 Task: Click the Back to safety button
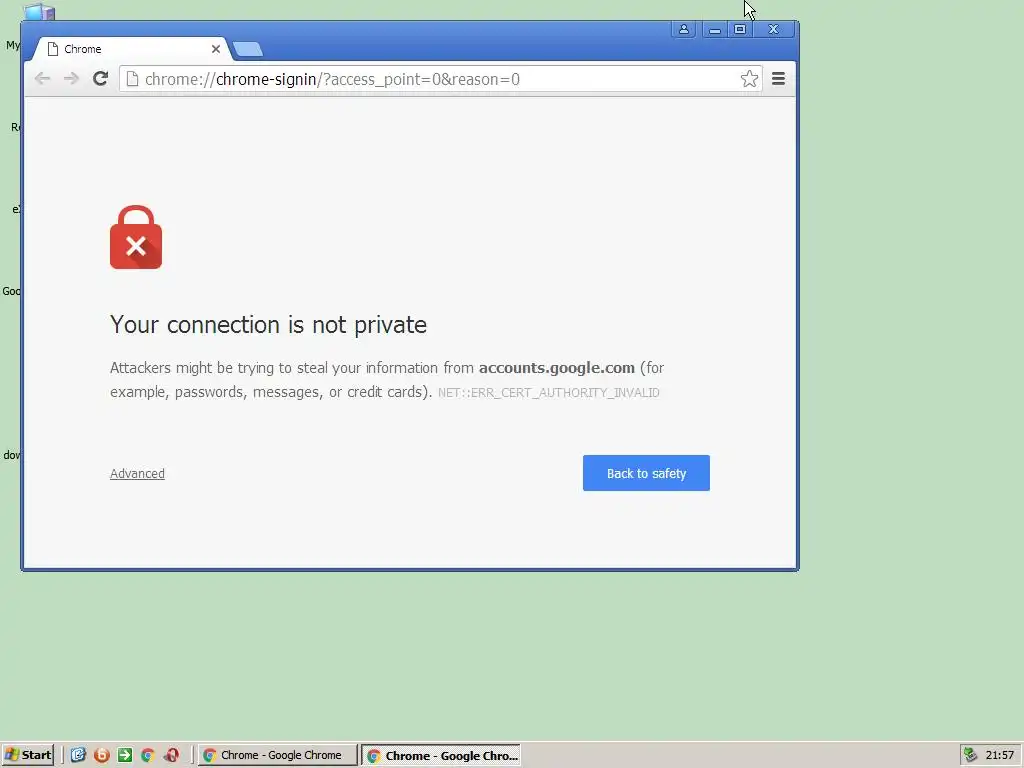646,473
